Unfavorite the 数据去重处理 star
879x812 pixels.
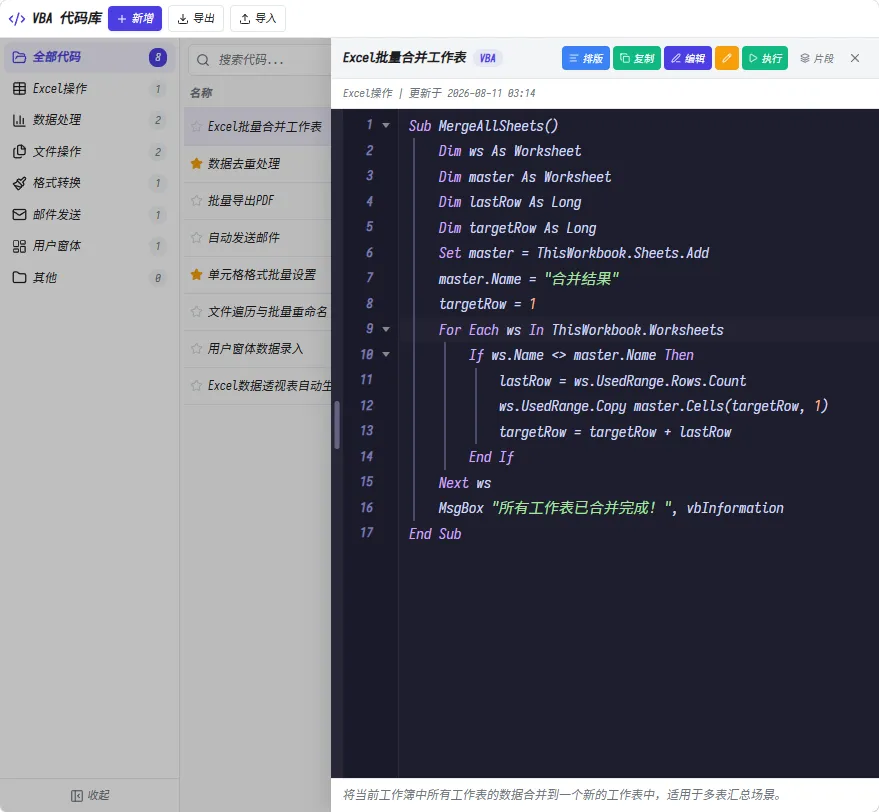pos(196,164)
